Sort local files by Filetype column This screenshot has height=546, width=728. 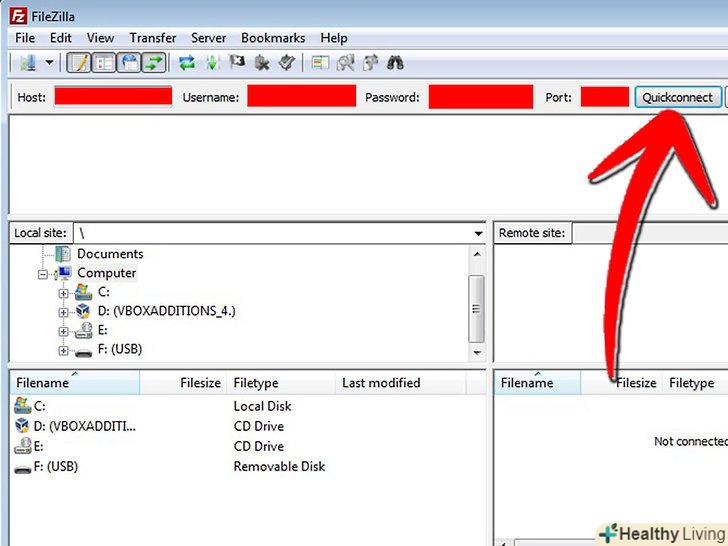pyautogui.click(x=281, y=383)
